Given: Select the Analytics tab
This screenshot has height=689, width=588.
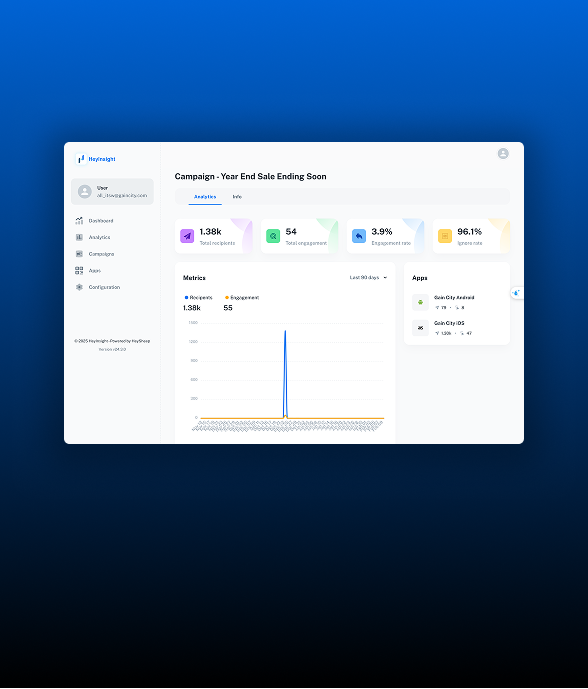Looking at the screenshot, I should (x=205, y=197).
